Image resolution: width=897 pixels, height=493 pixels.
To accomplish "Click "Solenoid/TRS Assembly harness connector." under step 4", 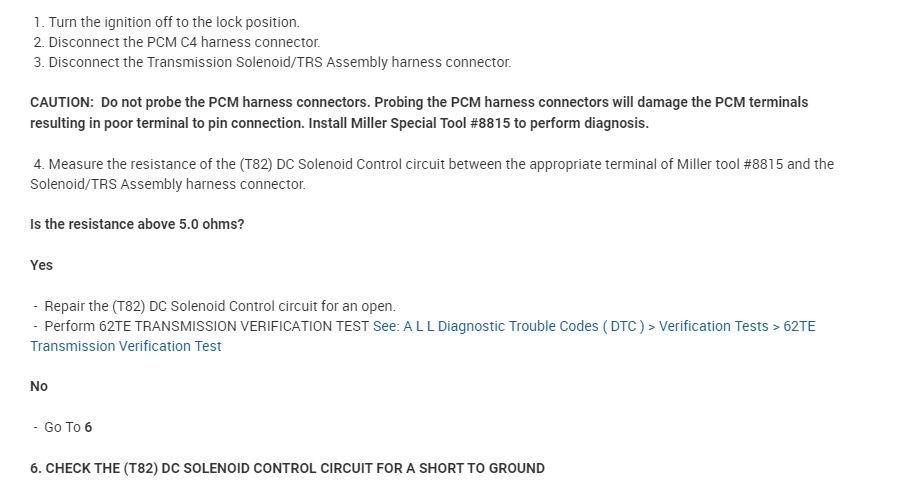I will 167,184.
